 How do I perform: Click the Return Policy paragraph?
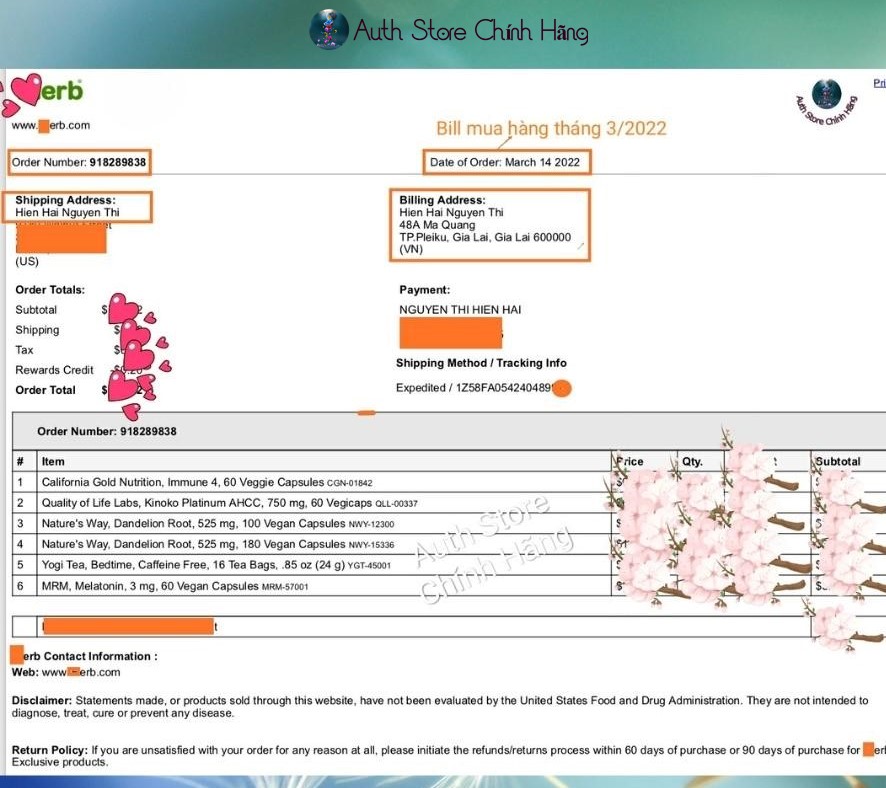point(449,756)
